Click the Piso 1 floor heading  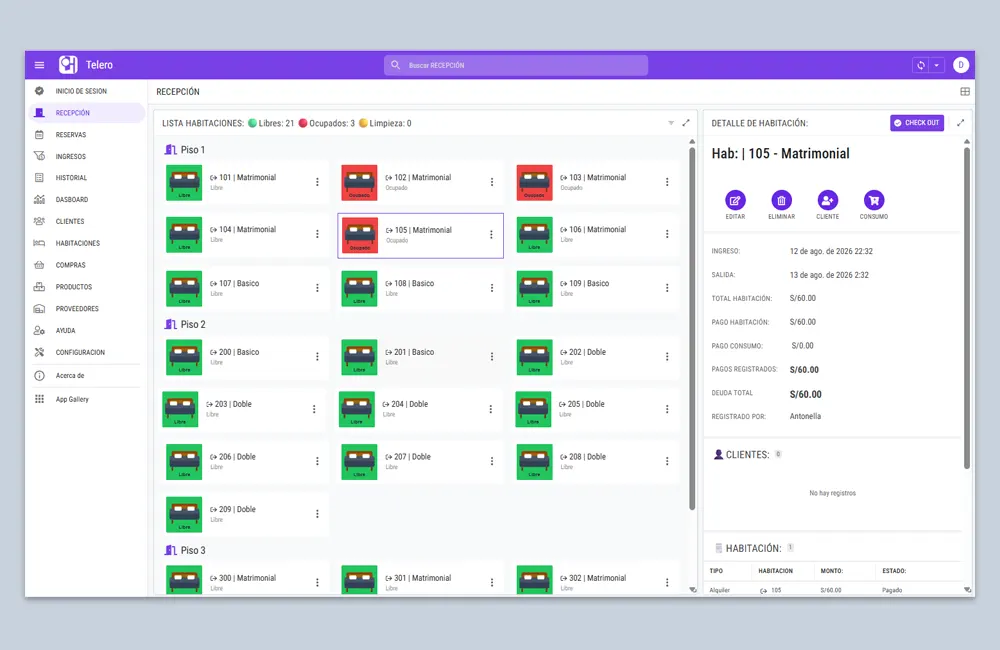click(x=185, y=150)
